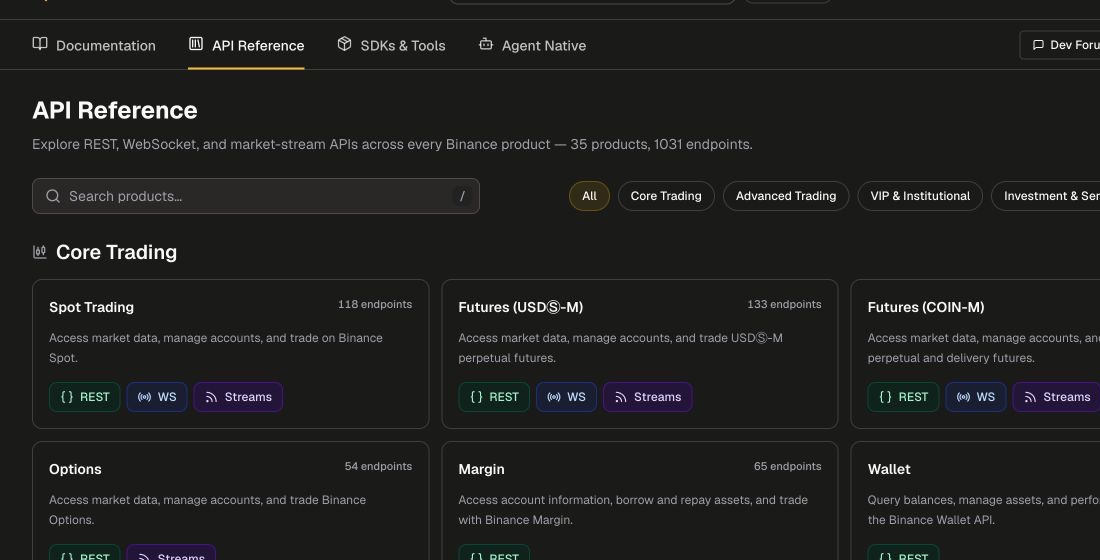The image size is (1100, 560).
Task: Click the slash shortcut hint in search
Action: 462,196
